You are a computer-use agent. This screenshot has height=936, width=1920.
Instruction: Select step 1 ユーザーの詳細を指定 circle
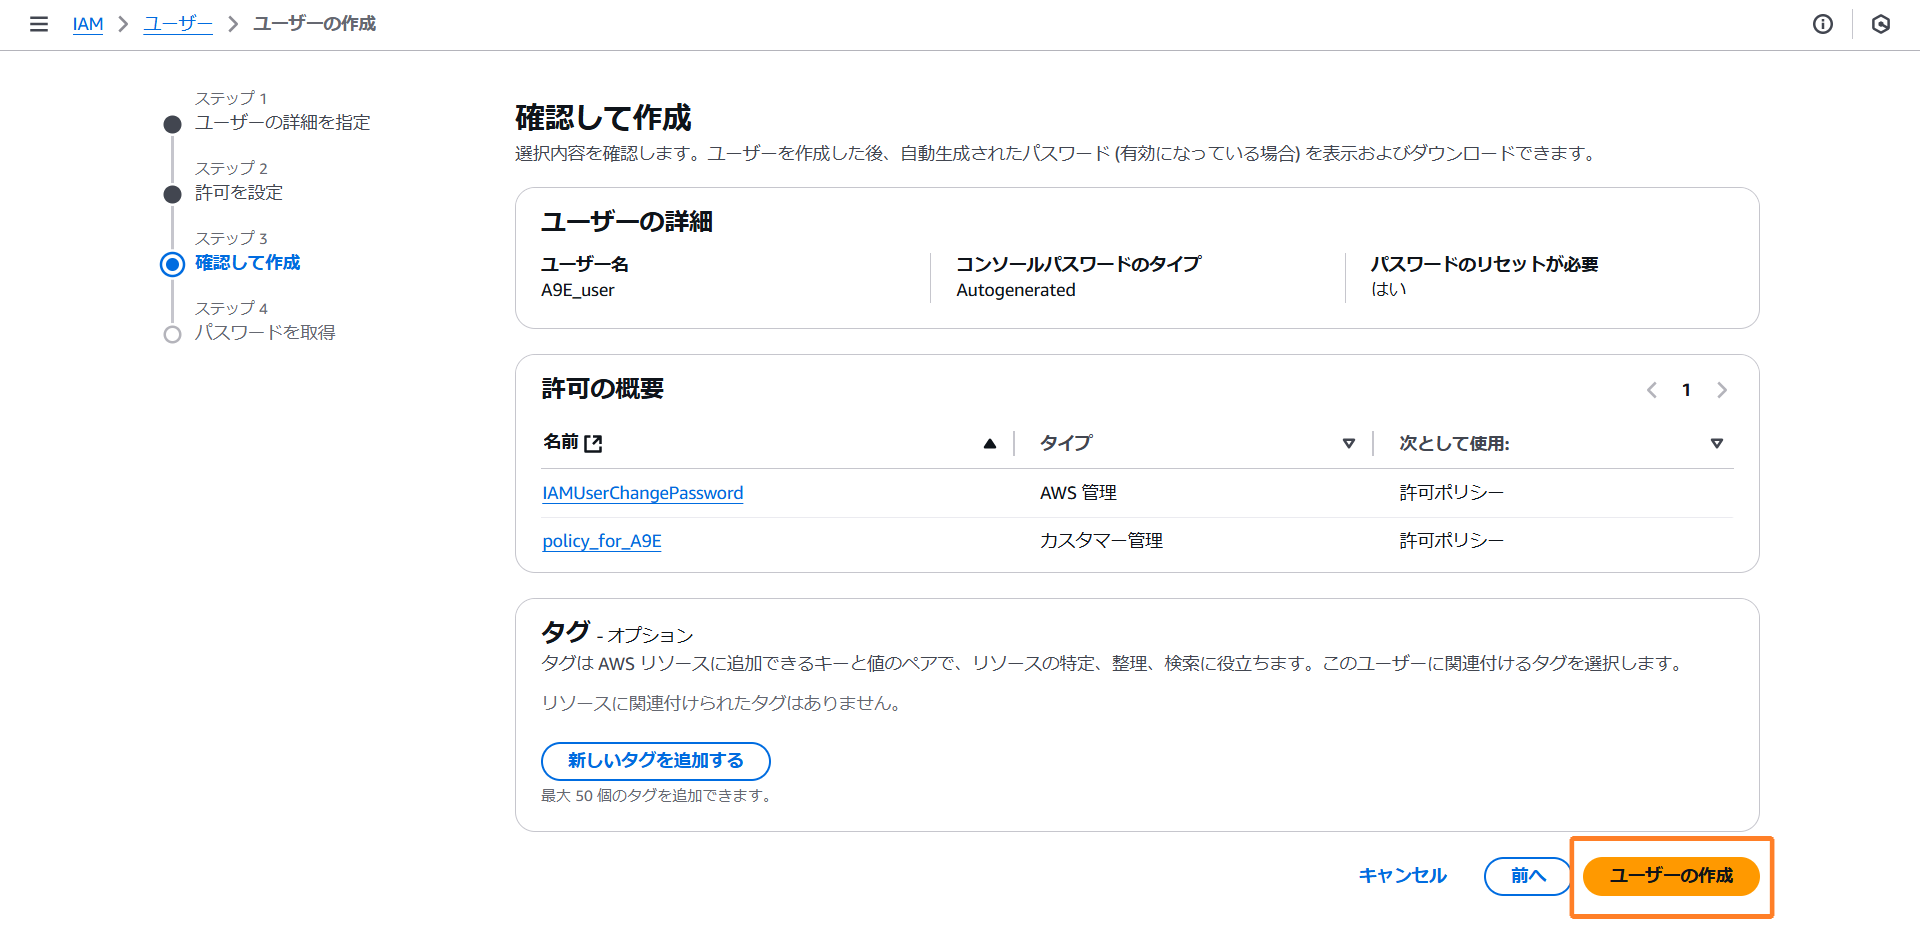coord(173,124)
